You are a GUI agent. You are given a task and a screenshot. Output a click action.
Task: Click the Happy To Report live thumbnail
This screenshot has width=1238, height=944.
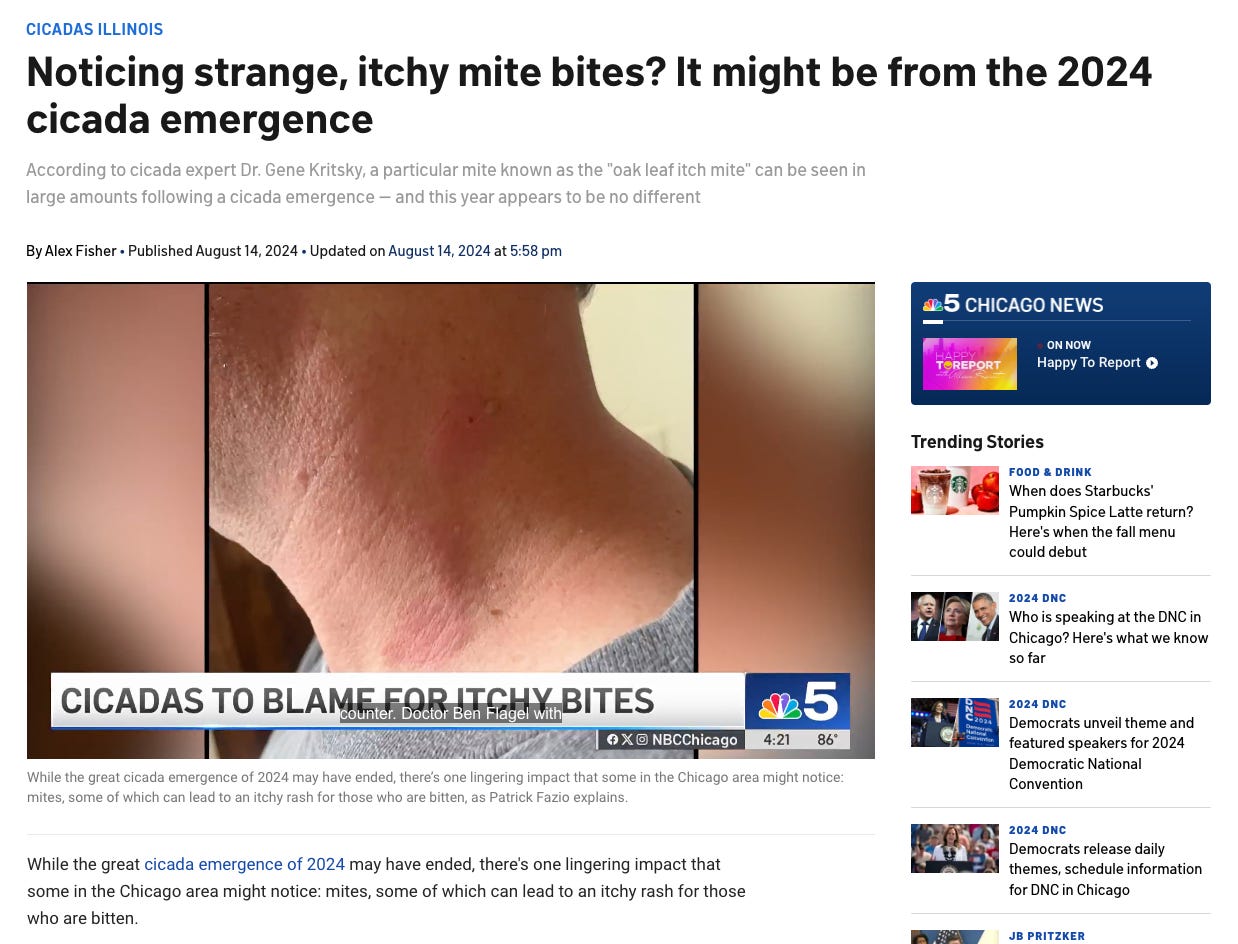tap(970, 364)
